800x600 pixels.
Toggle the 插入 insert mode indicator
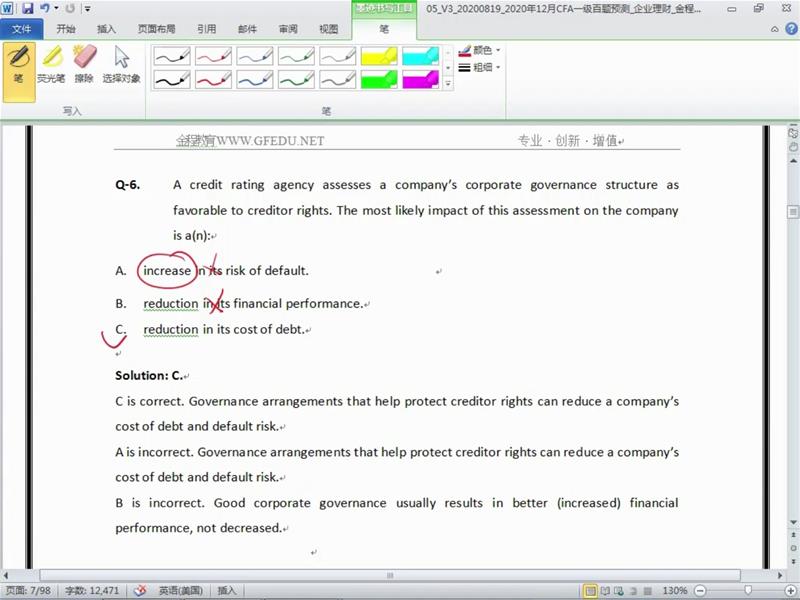tap(227, 590)
